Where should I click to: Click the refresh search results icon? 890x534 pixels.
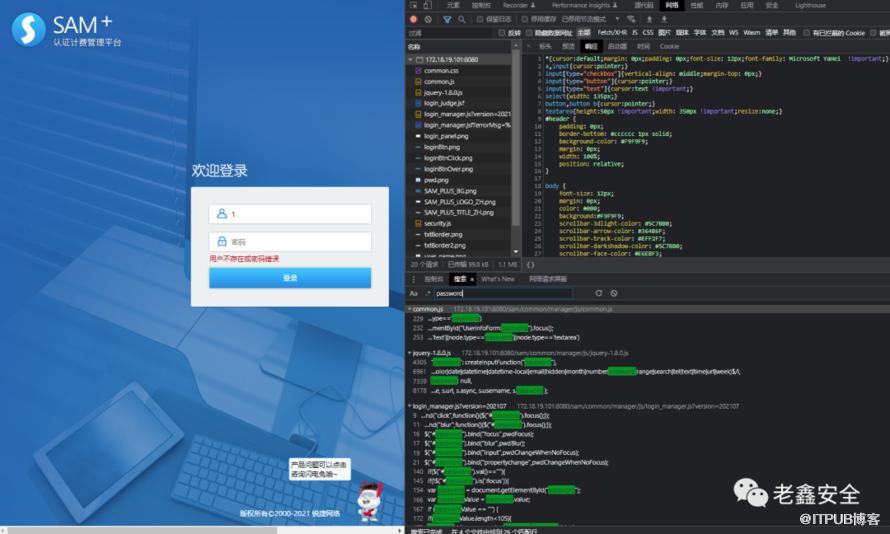click(599, 293)
